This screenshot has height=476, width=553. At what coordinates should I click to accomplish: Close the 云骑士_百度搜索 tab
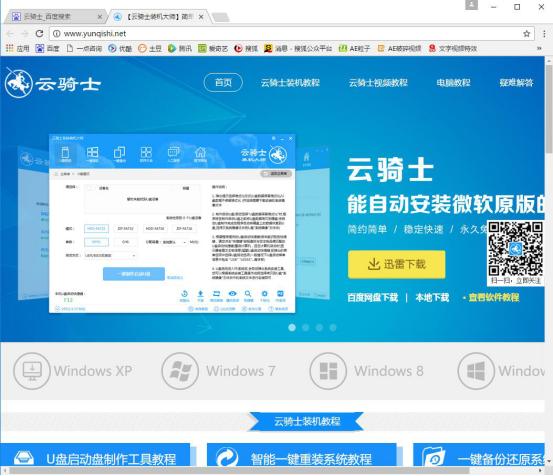click(100, 17)
